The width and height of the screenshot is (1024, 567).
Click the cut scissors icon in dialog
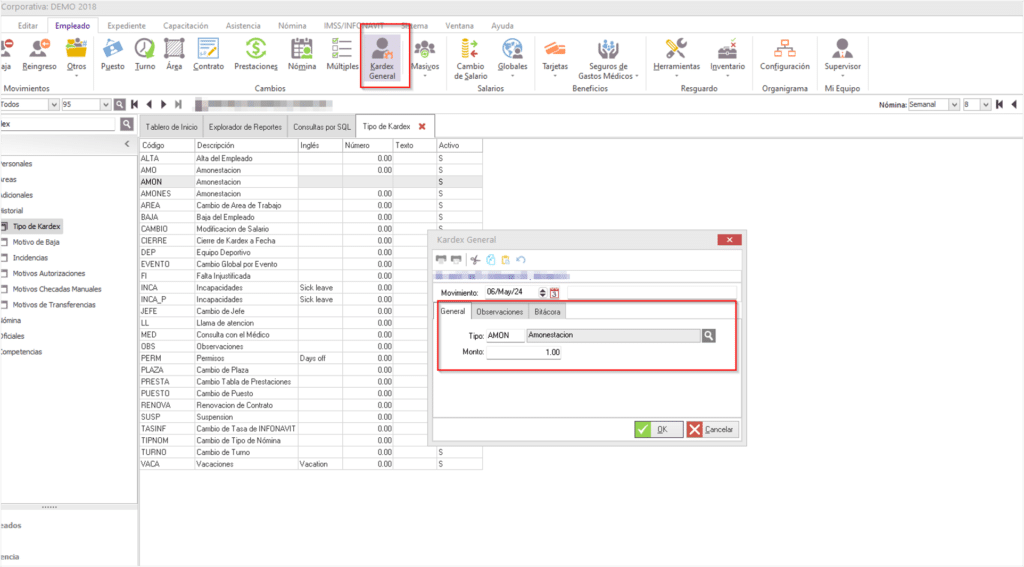(476, 260)
